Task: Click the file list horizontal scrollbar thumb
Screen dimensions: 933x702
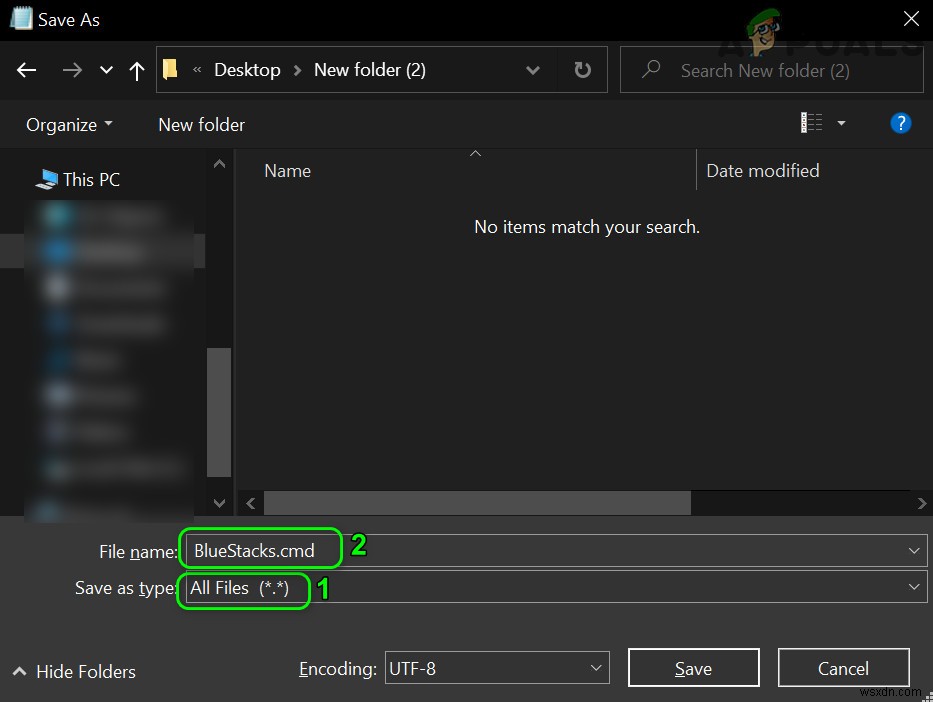Action: point(477,503)
